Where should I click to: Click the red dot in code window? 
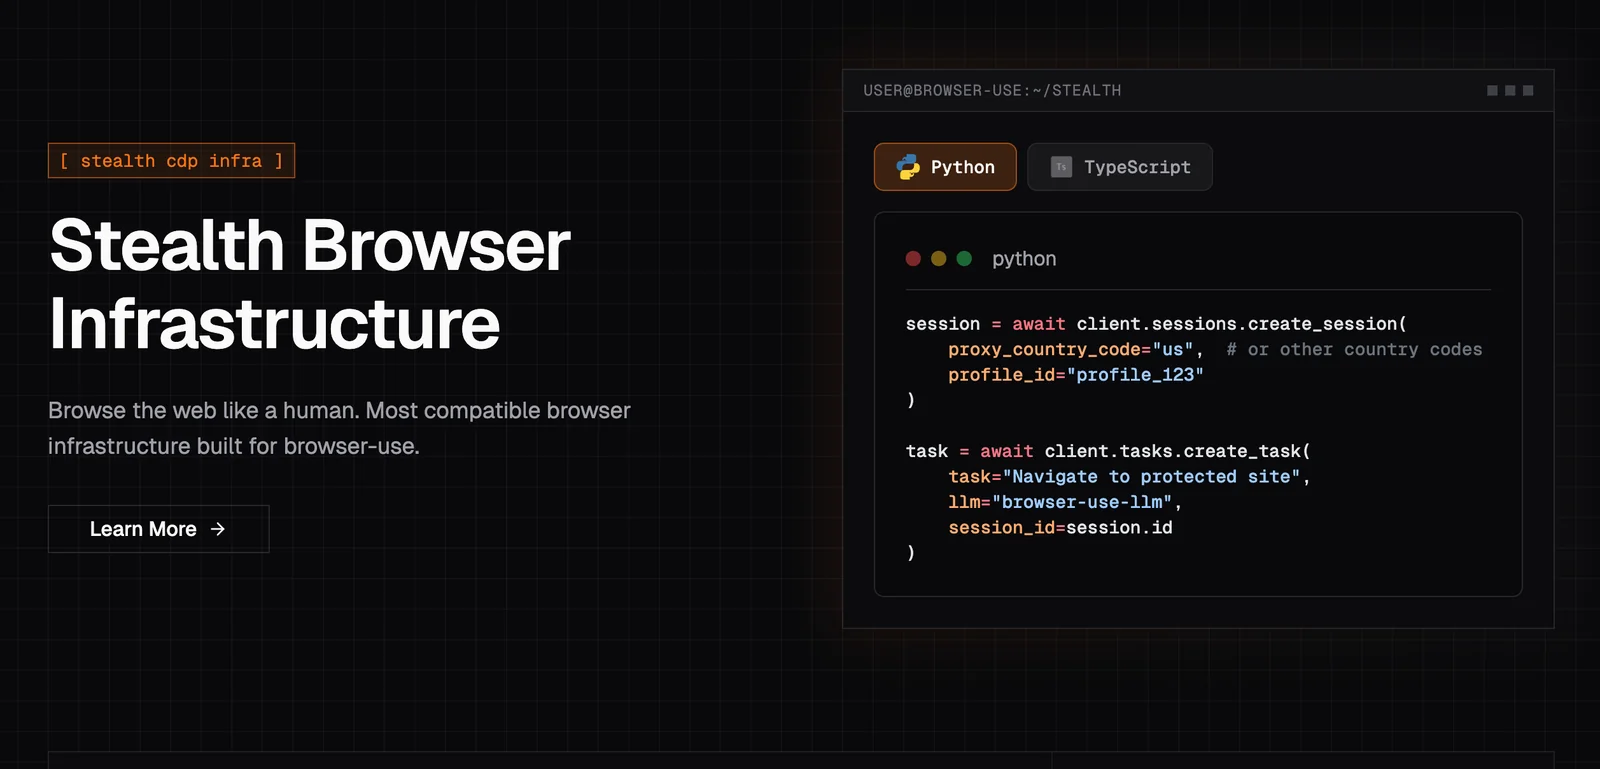913,259
